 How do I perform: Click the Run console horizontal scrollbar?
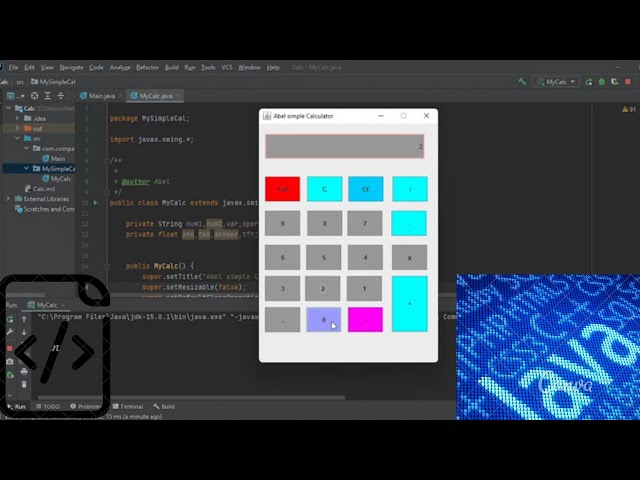pos(191,397)
